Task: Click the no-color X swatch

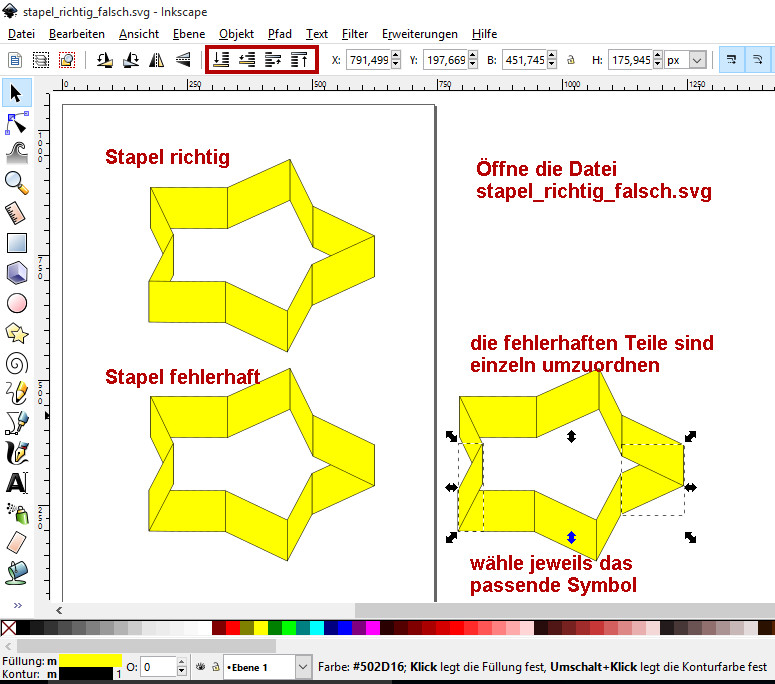Action: click(x=8, y=628)
